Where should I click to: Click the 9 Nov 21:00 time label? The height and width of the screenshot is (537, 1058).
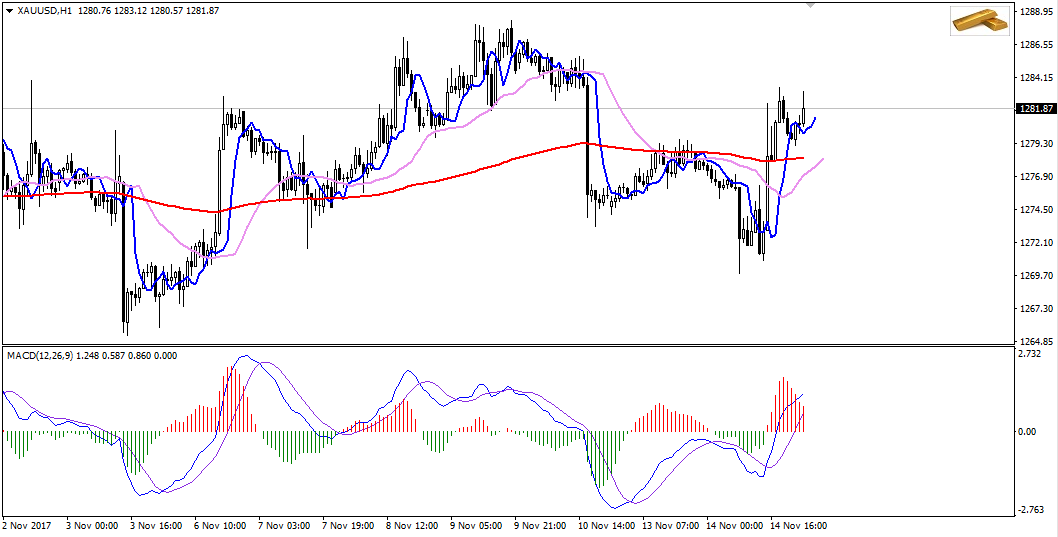[x=540, y=525]
